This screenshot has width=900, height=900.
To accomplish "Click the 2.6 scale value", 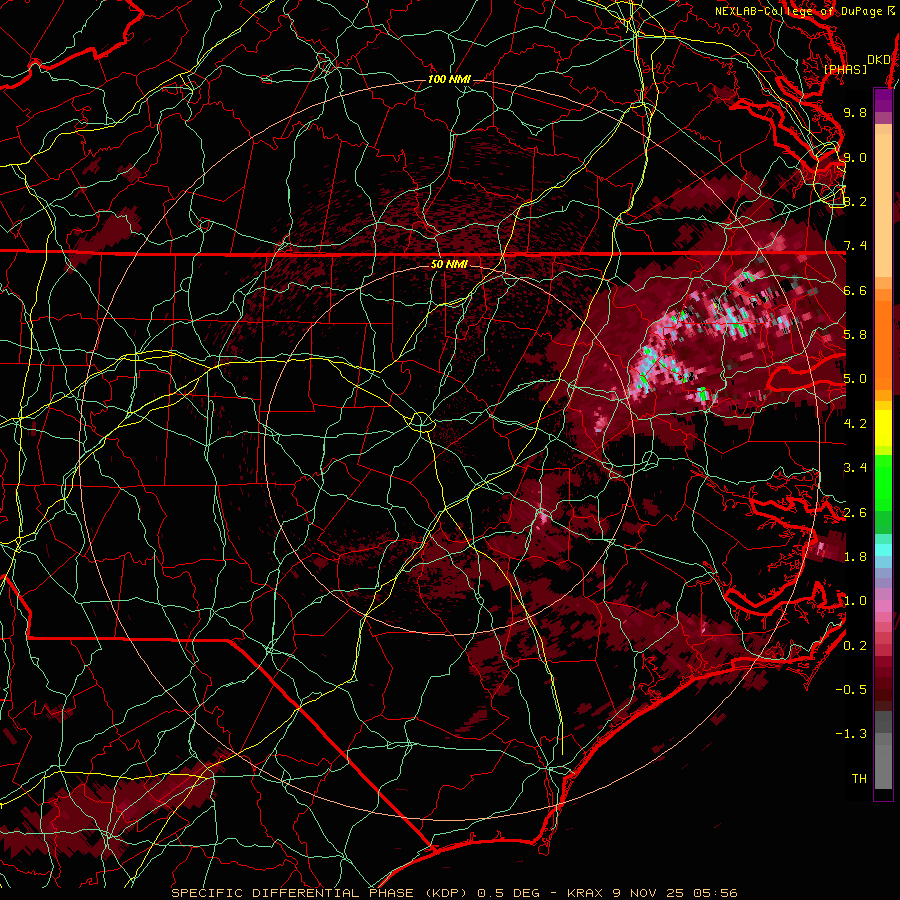I will 855,513.
